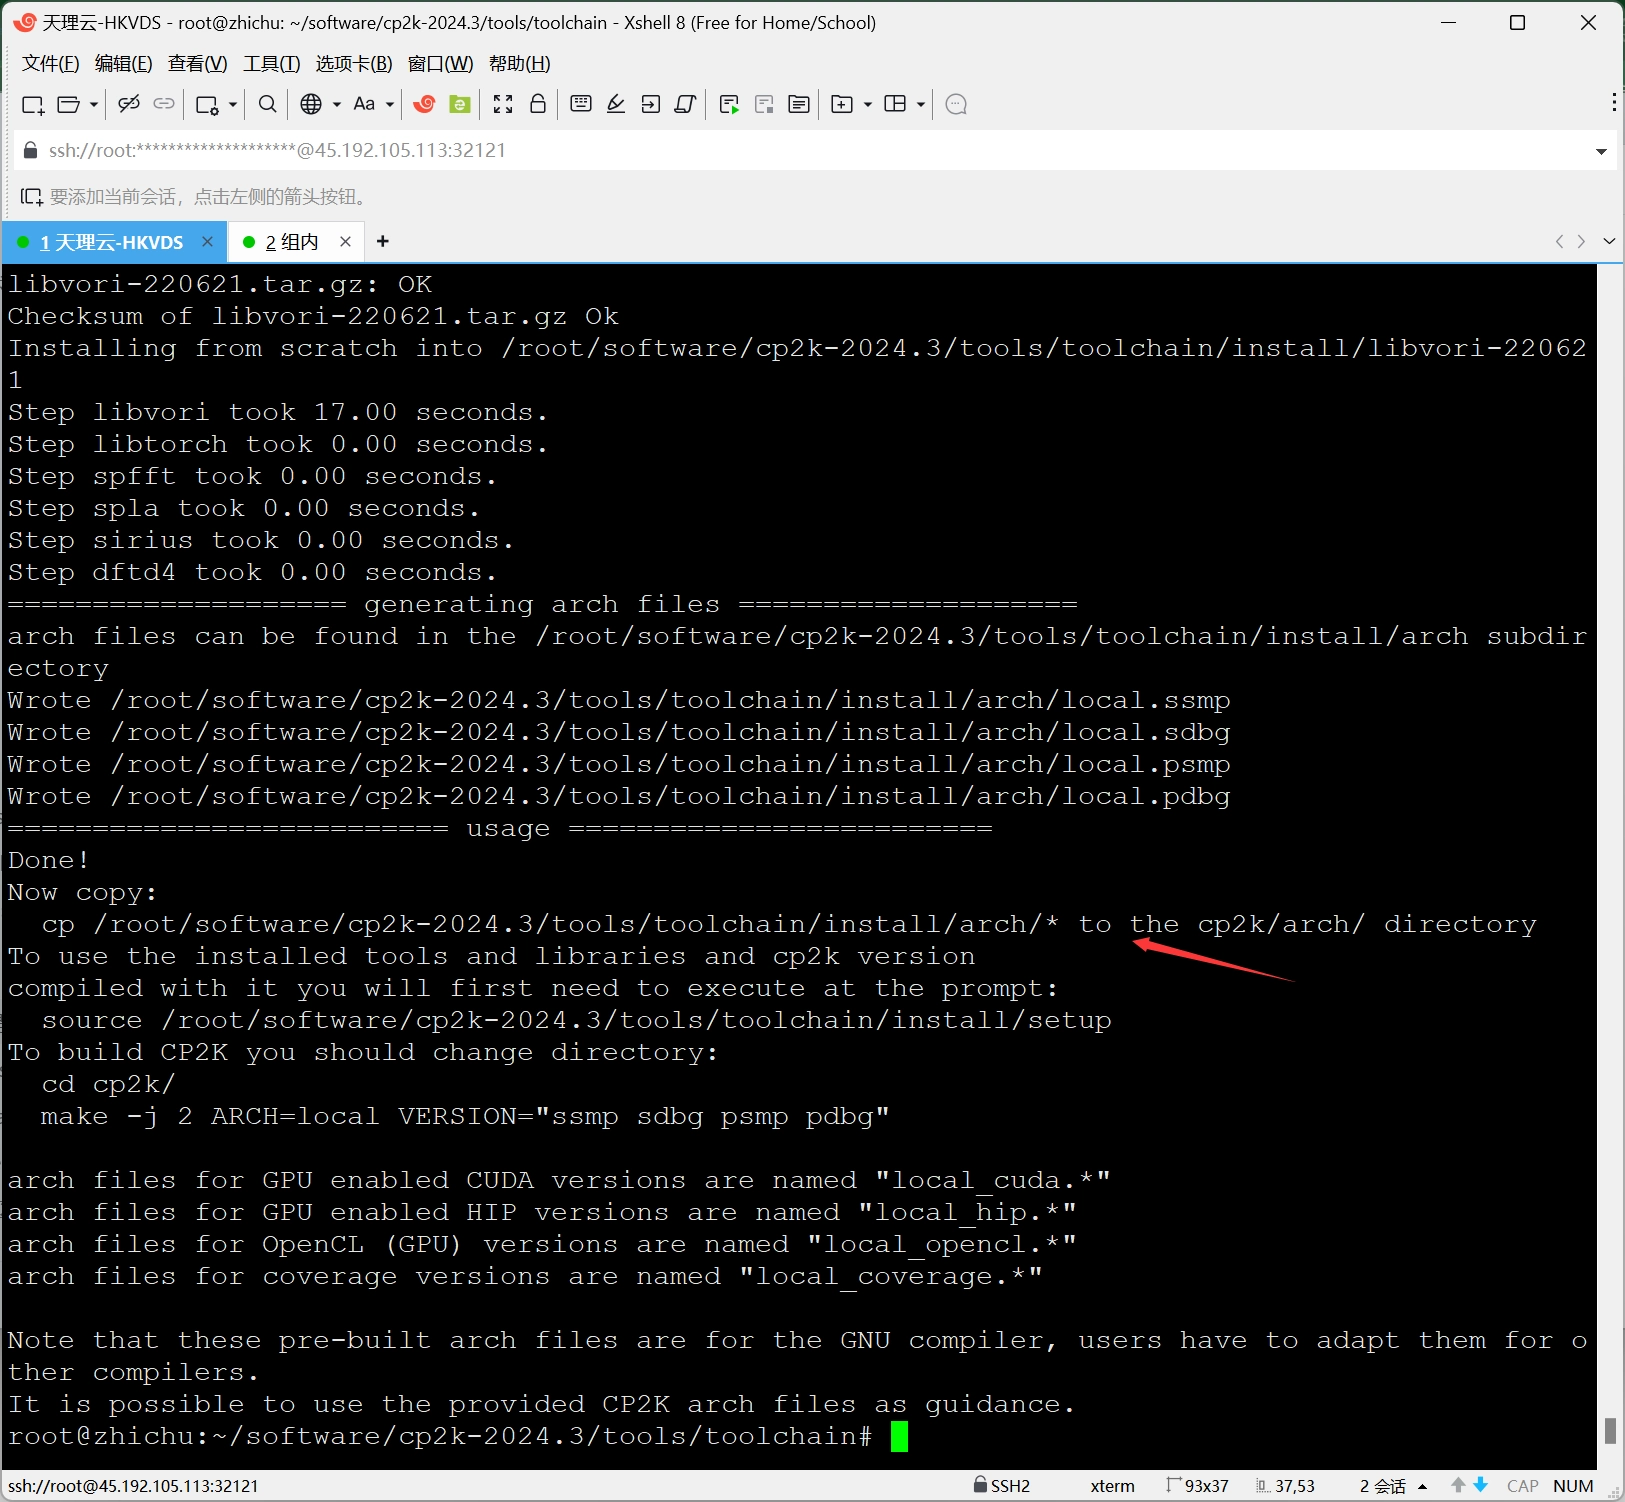Viewport: 1625px width, 1502px height.
Task: Open the 帮助(H) menu
Action: [520, 63]
